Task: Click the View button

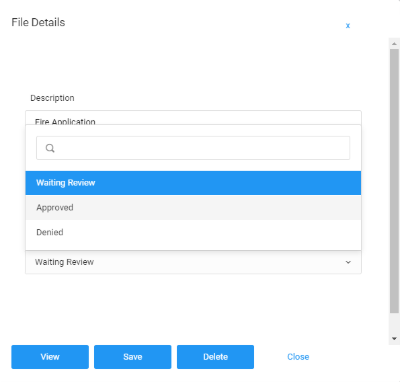Action: pos(50,357)
